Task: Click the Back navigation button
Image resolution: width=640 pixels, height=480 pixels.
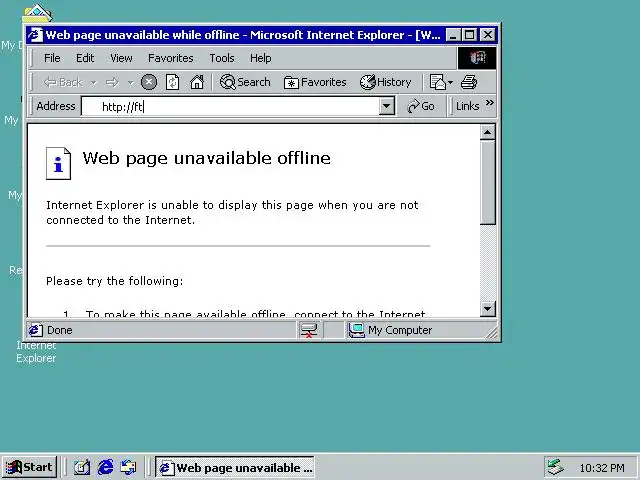Action: [x=64, y=82]
